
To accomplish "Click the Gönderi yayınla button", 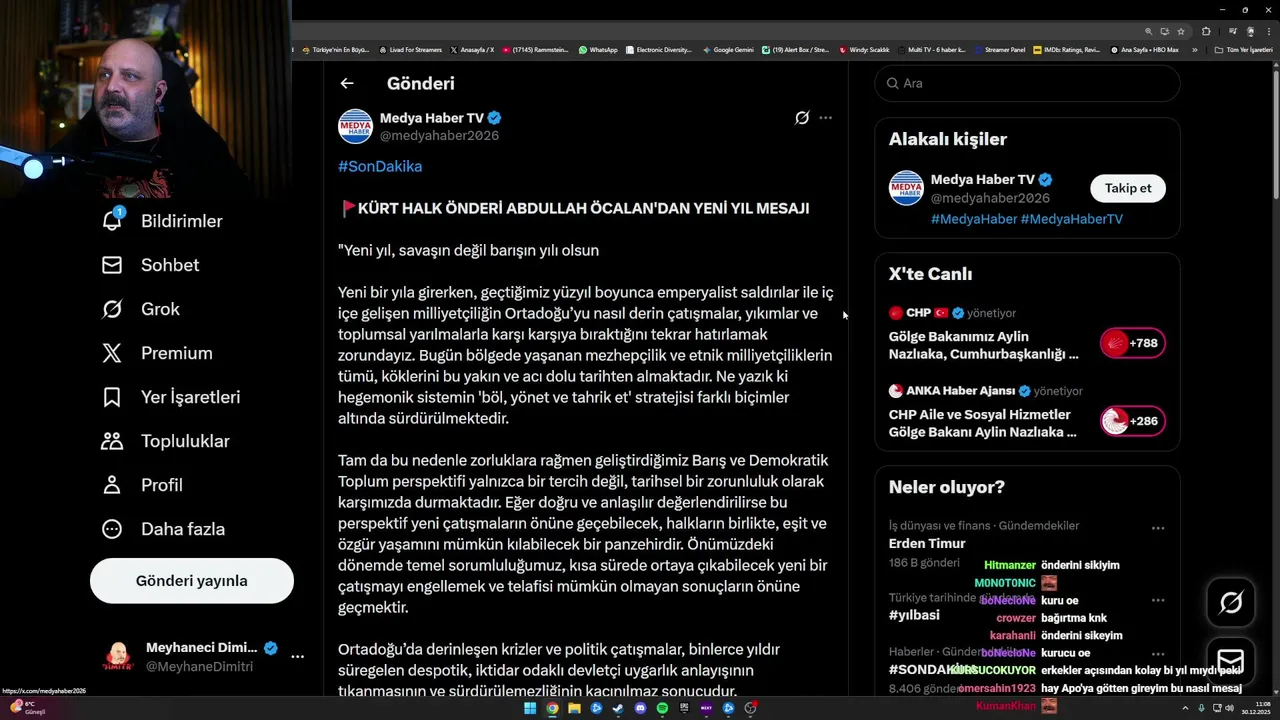I will click(x=192, y=581).
